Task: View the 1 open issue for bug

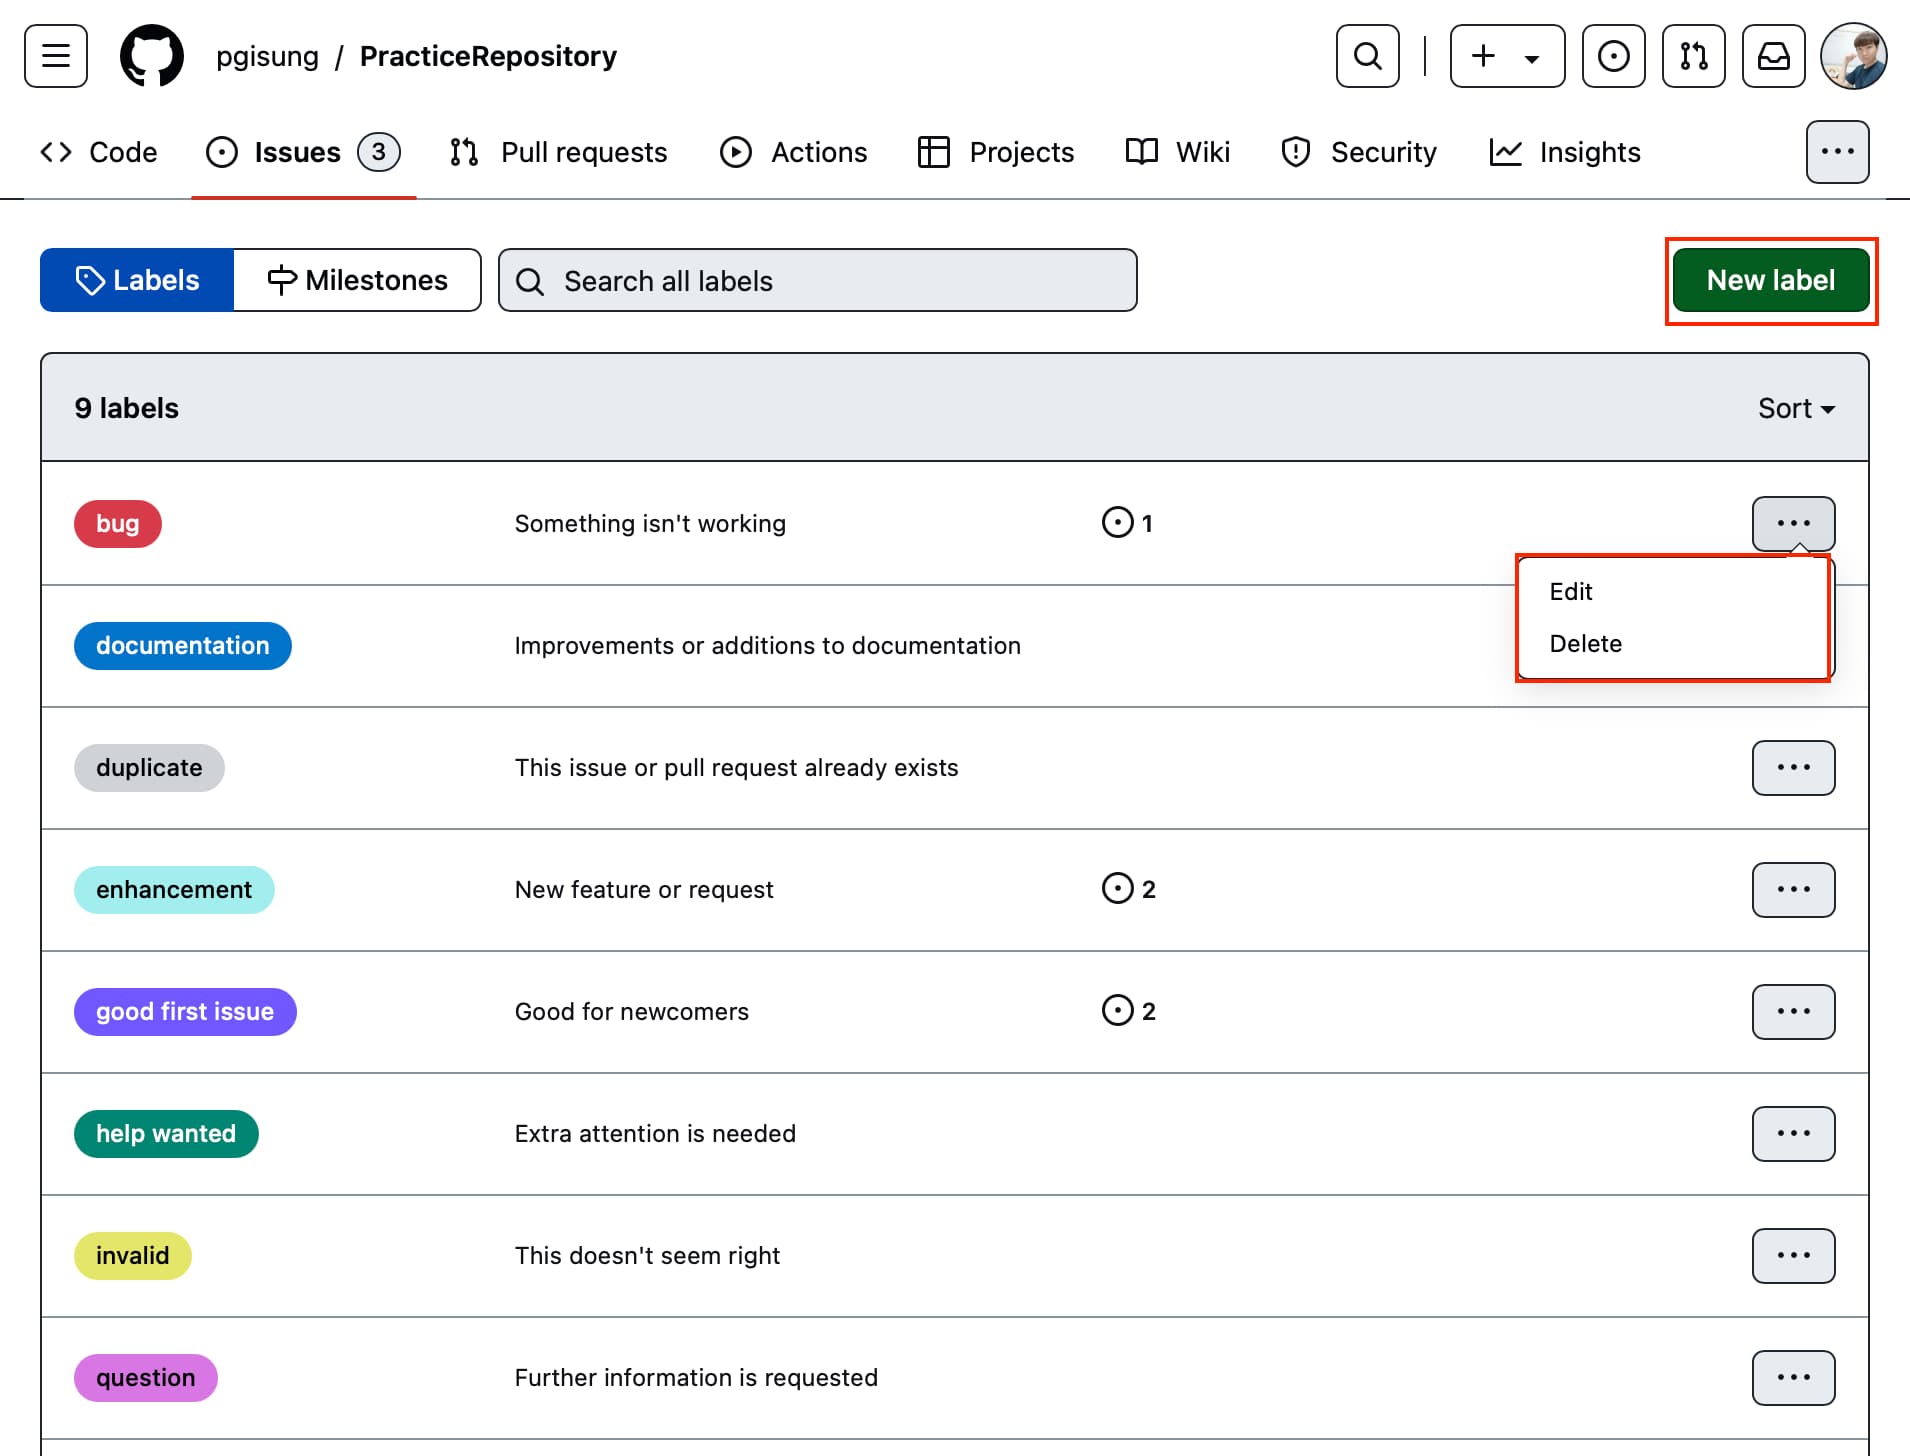Action: (x=1127, y=523)
